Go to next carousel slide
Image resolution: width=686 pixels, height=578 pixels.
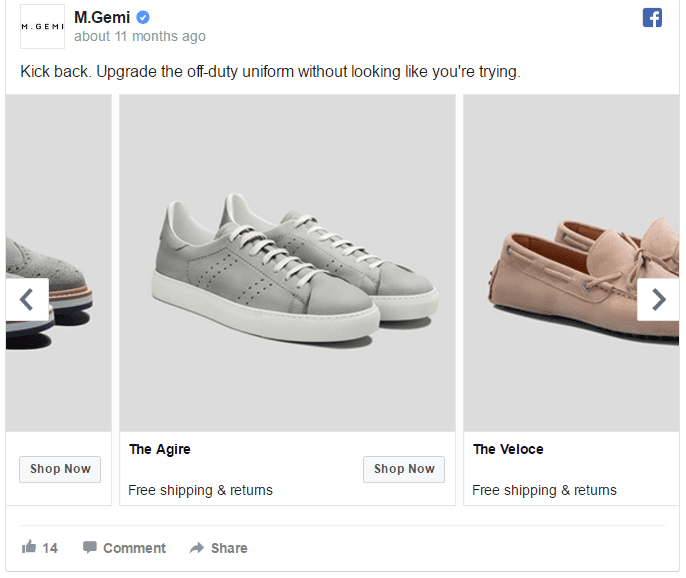click(x=658, y=299)
